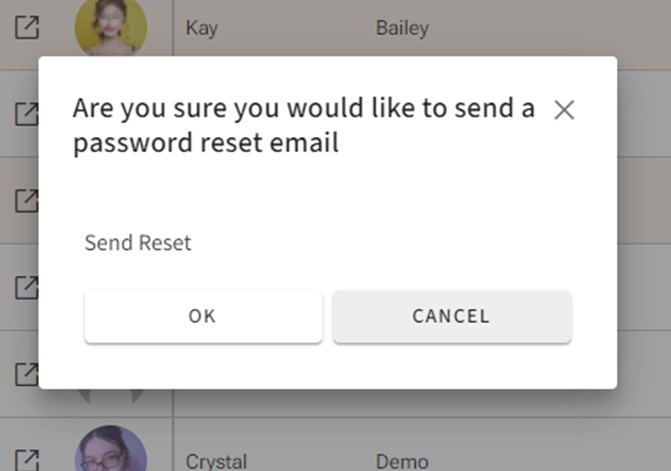Image resolution: width=671 pixels, height=471 pixels.
Task: Confirm password reset with OK
Action: (x=203, y=317)
